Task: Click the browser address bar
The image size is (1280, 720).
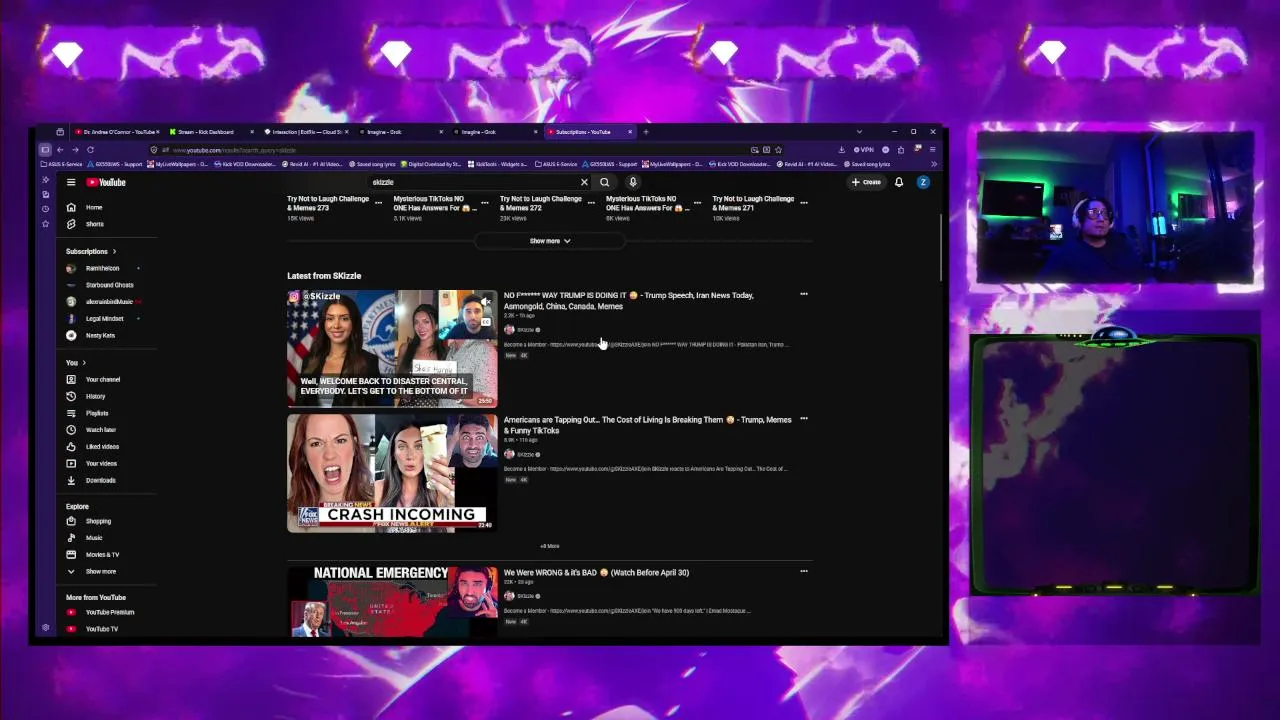Action: (450, 150)
